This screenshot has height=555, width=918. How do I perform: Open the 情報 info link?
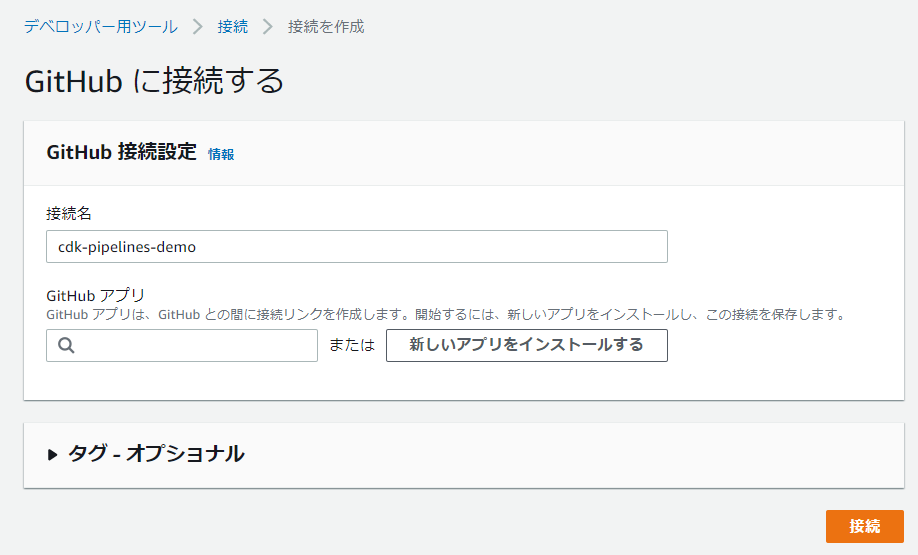point(221,154)
